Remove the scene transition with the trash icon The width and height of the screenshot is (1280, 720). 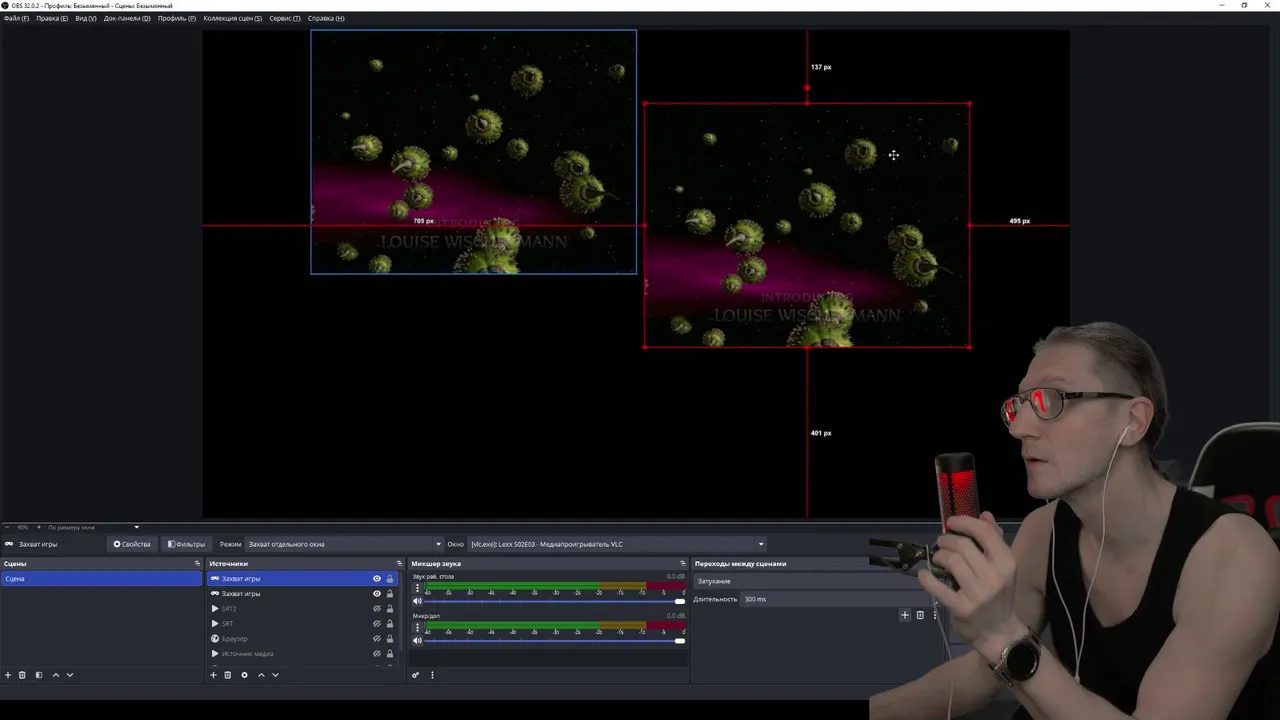[x=920, y=615]
